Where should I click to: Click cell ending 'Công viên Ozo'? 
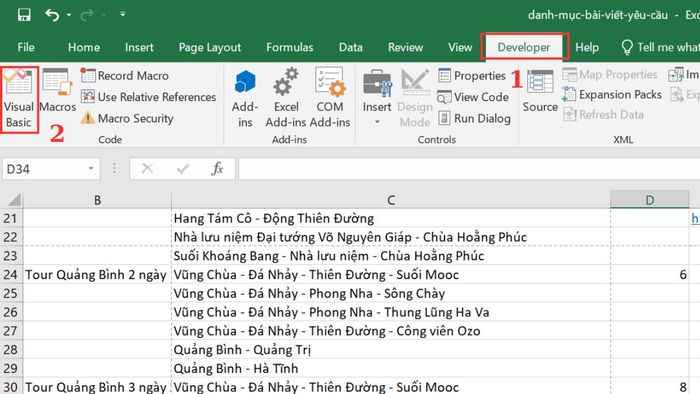coord(391,331)
